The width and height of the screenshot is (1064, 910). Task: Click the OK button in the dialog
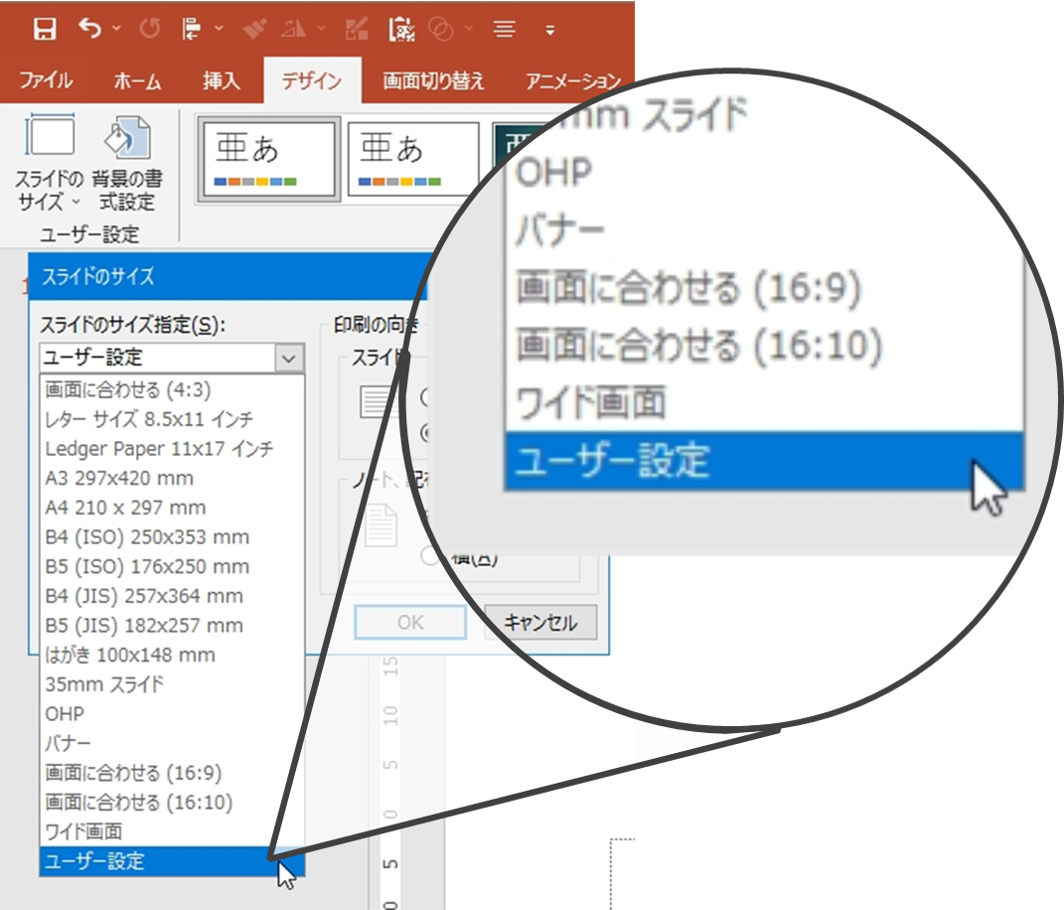(x=411, y=622)
